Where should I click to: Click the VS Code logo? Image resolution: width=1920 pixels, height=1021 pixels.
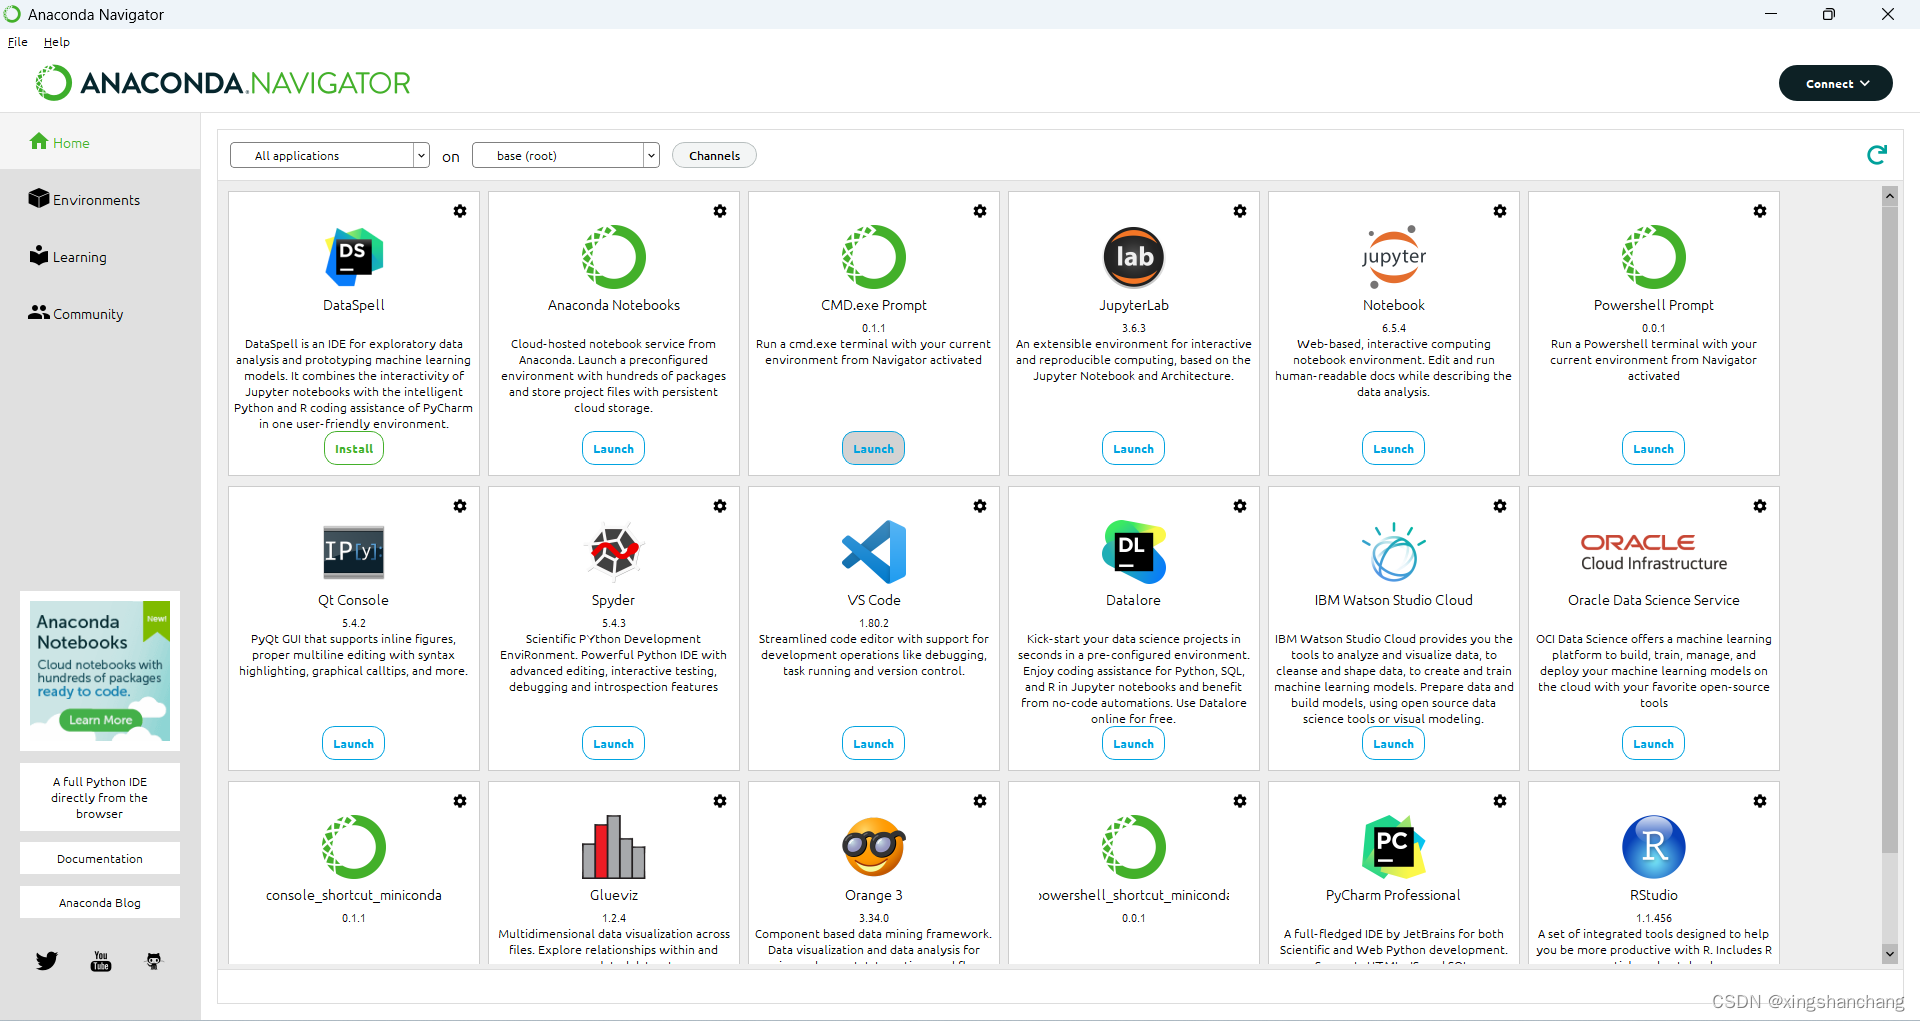pyautogui.click(x=874, y=552)
